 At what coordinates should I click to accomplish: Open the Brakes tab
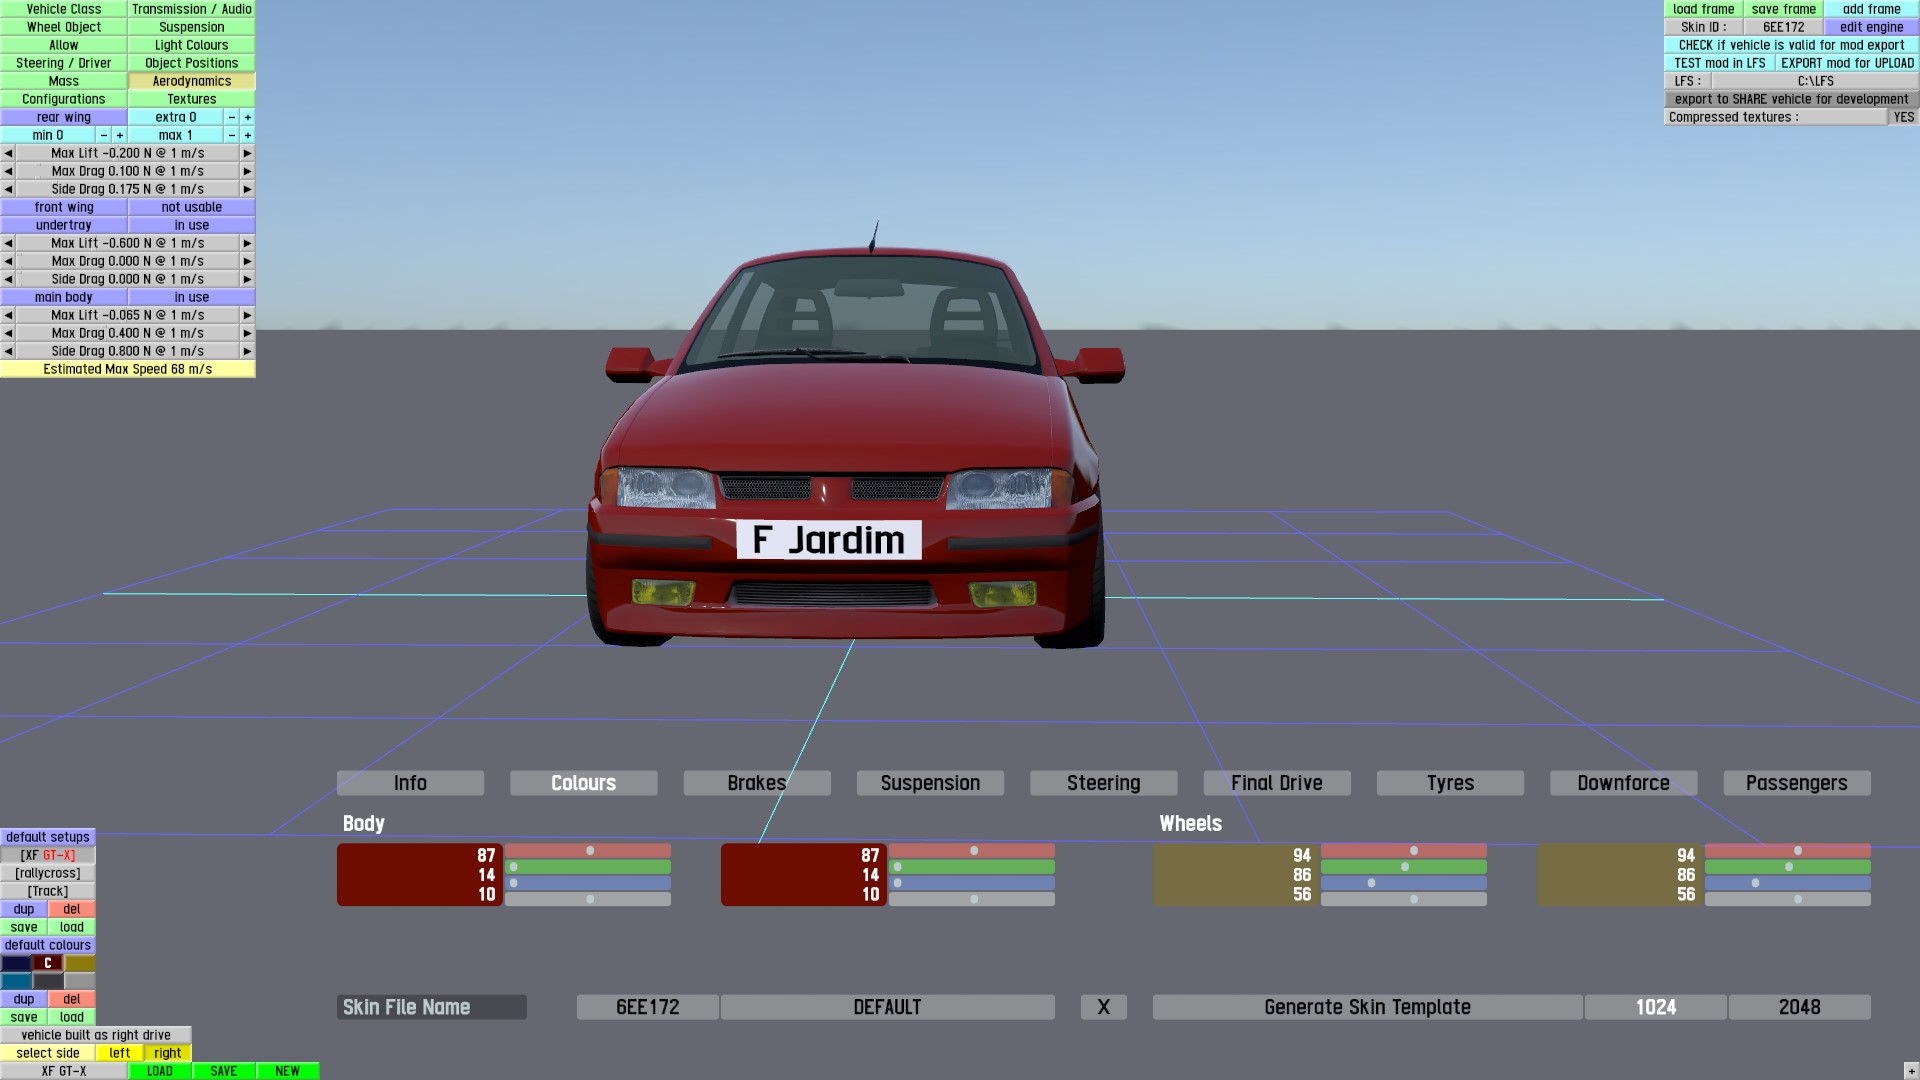coord(756,783)
